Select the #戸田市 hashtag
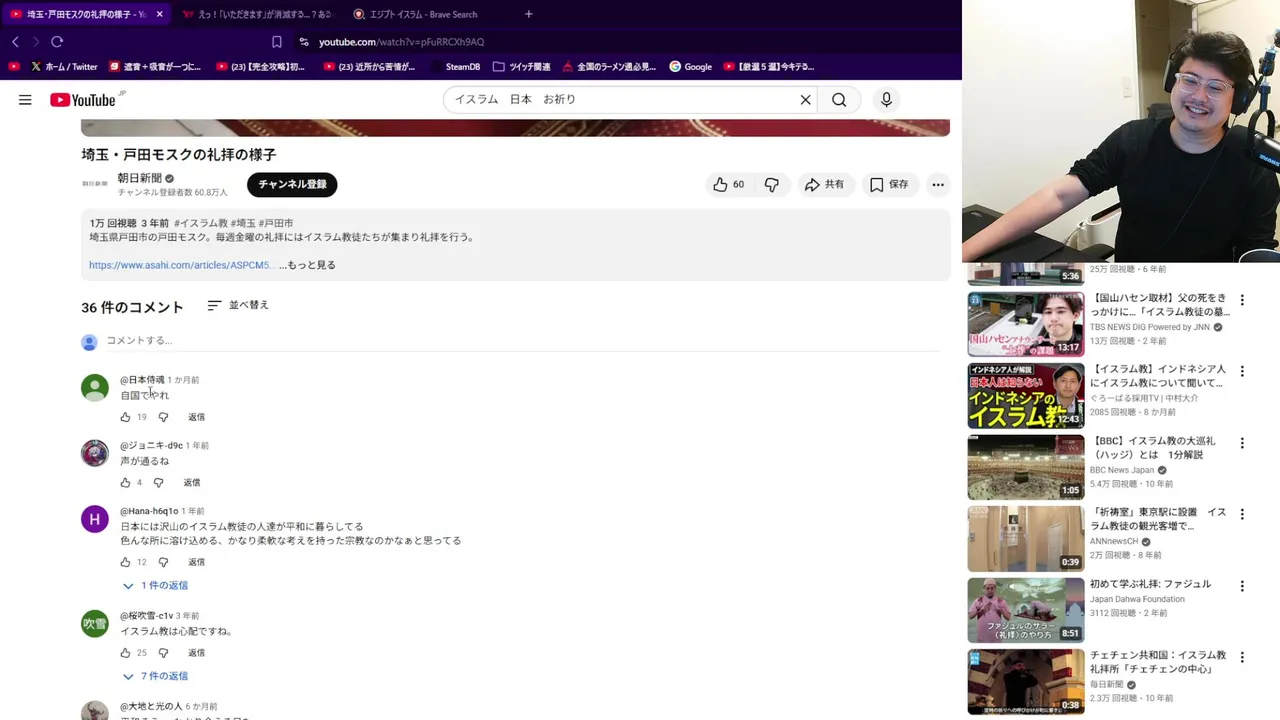The width and height of the screenshot is (1280, 720). pos(276,223)
